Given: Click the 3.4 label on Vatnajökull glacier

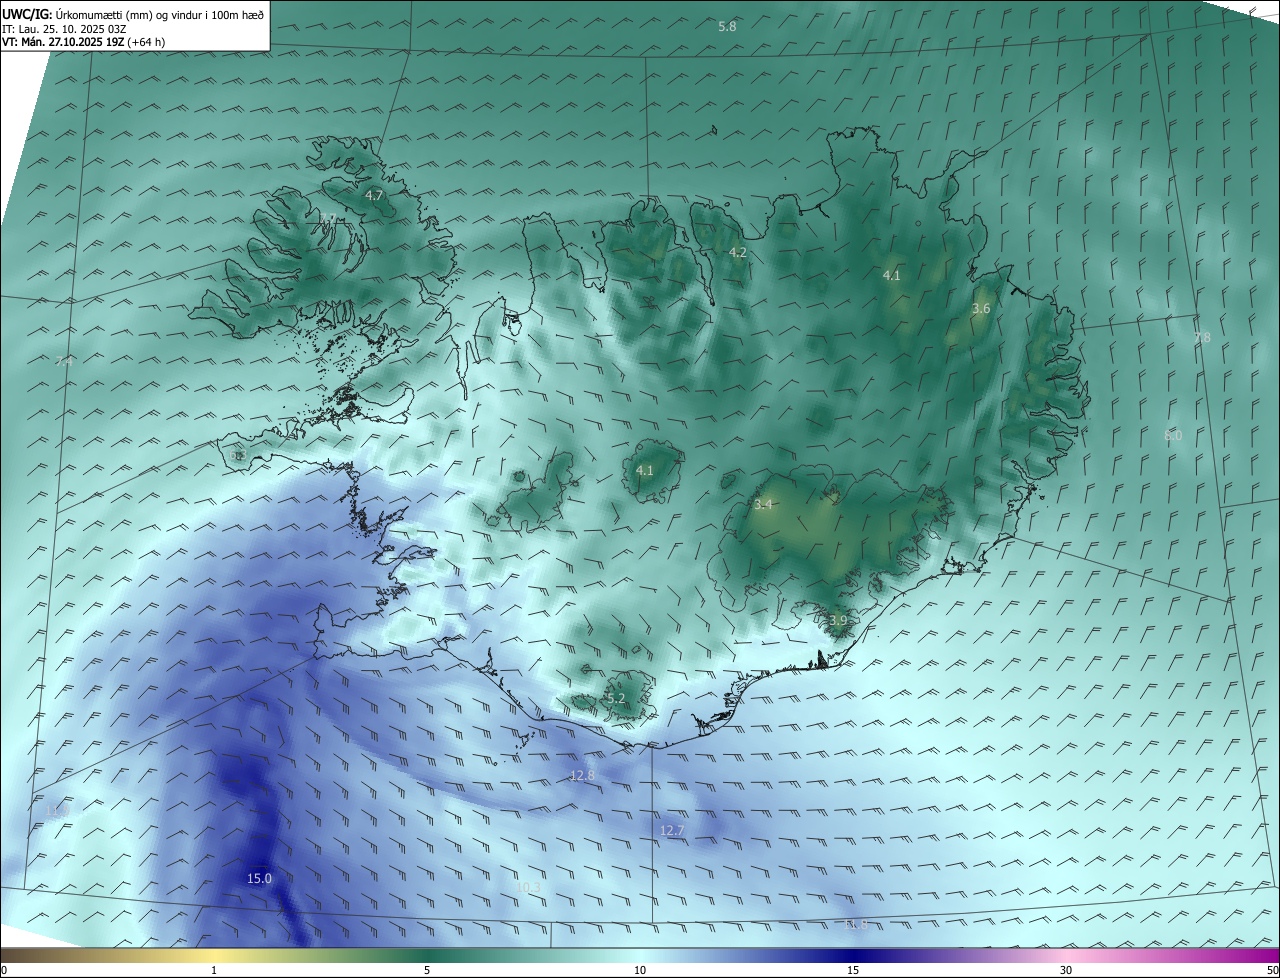Looking at the screenshot, I should [x=763, y=504].
